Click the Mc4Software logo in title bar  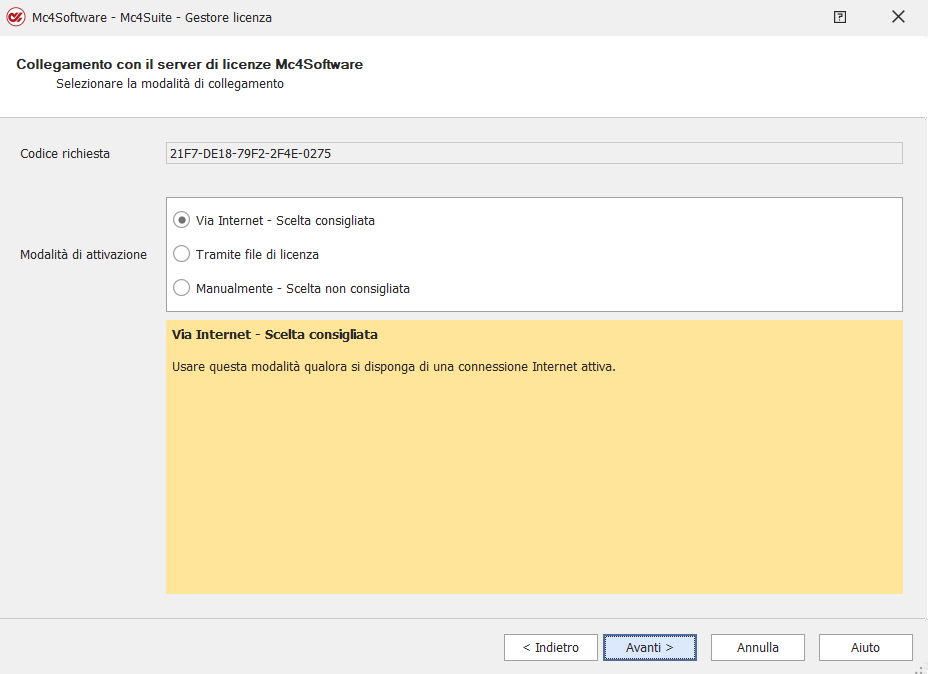pos(15,17)
